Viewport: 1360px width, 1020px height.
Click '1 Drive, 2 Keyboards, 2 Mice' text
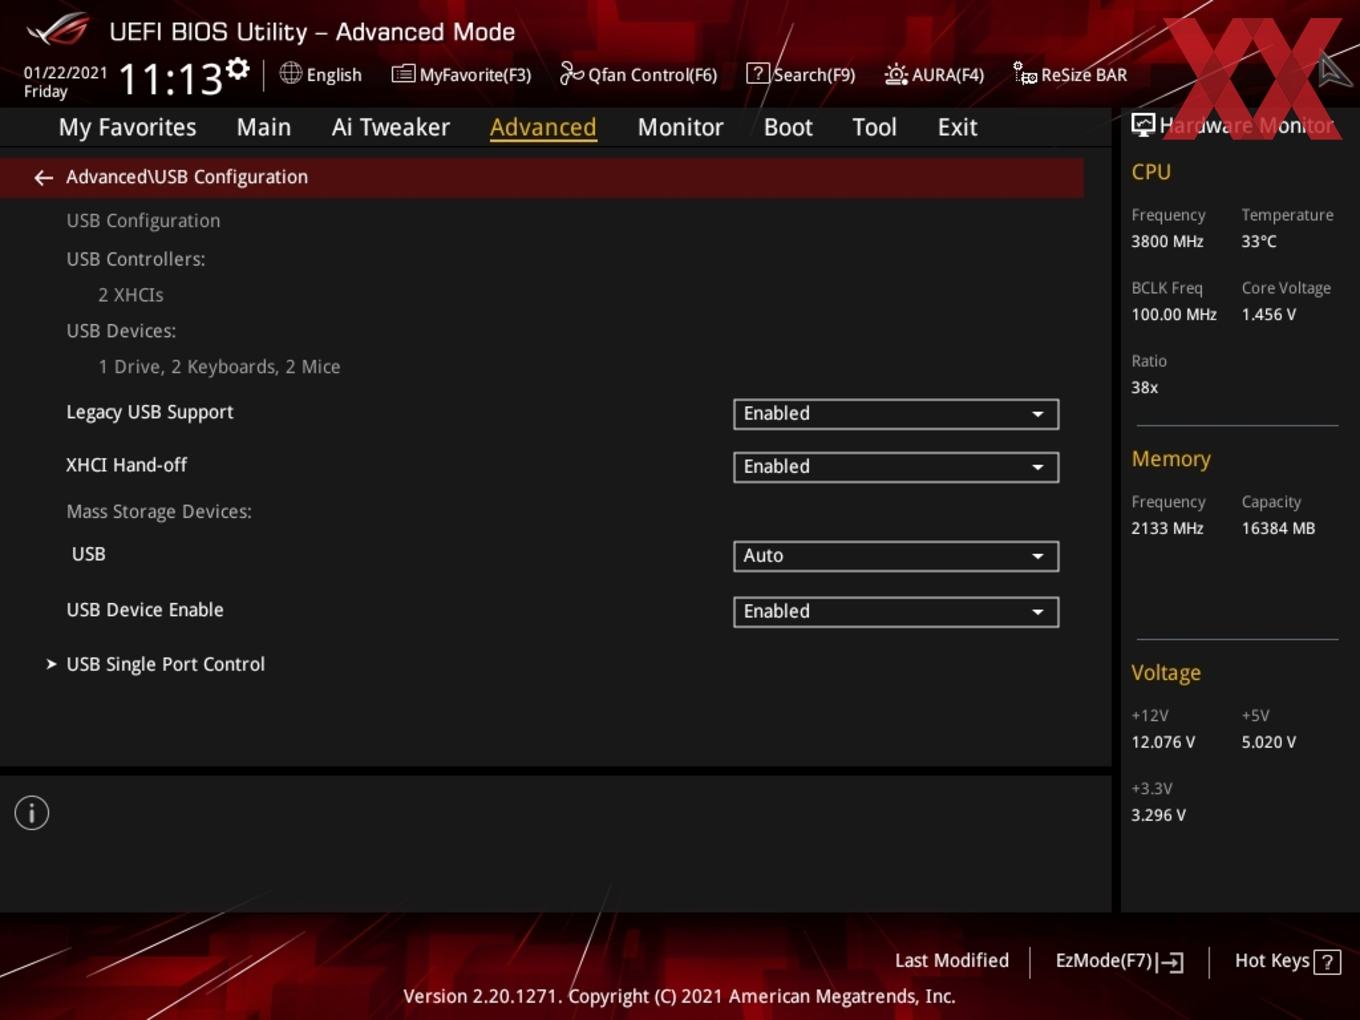(x=219, y=367)
